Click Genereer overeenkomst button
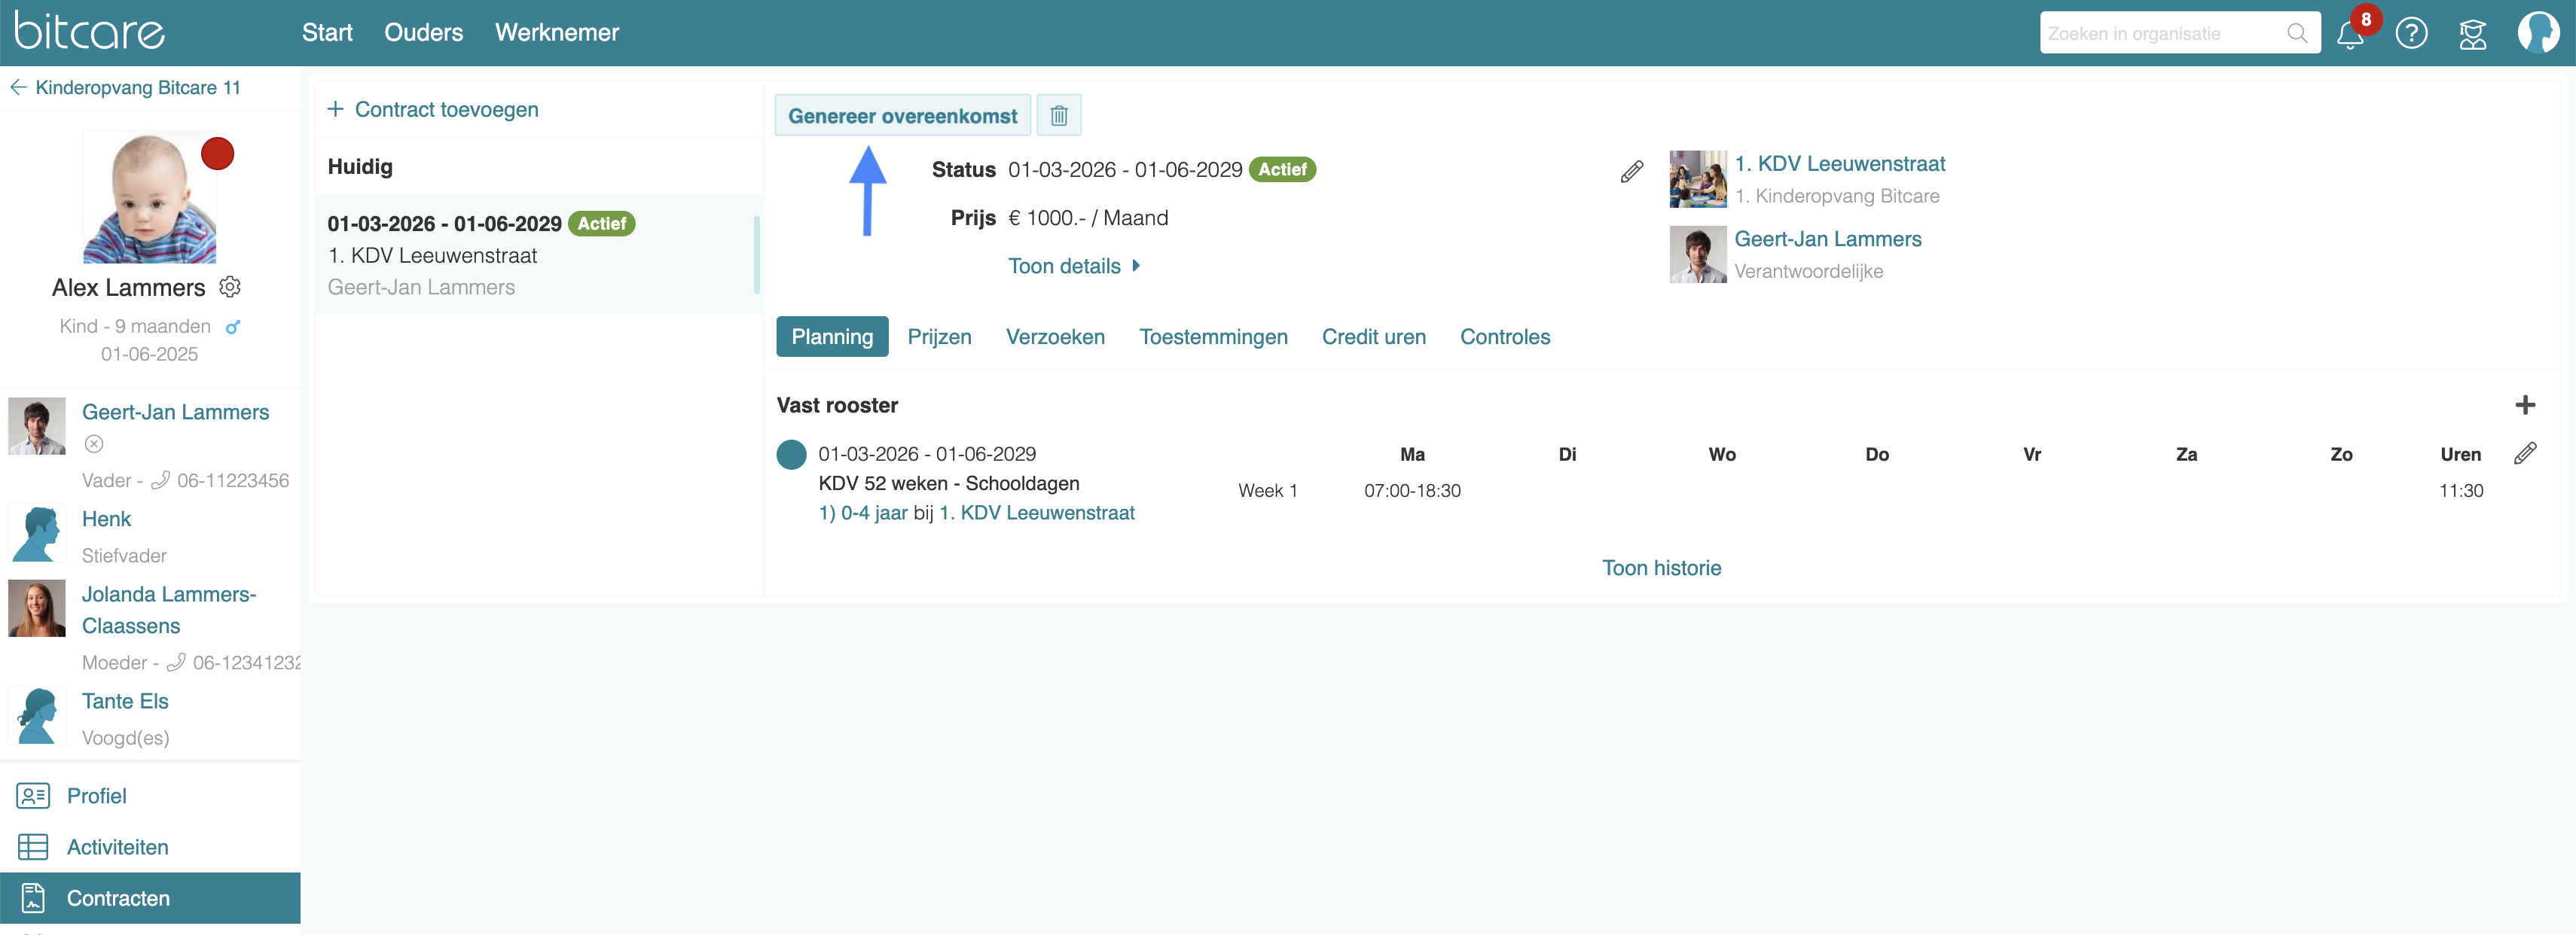The image size is (2576, 935). point(902,116)
